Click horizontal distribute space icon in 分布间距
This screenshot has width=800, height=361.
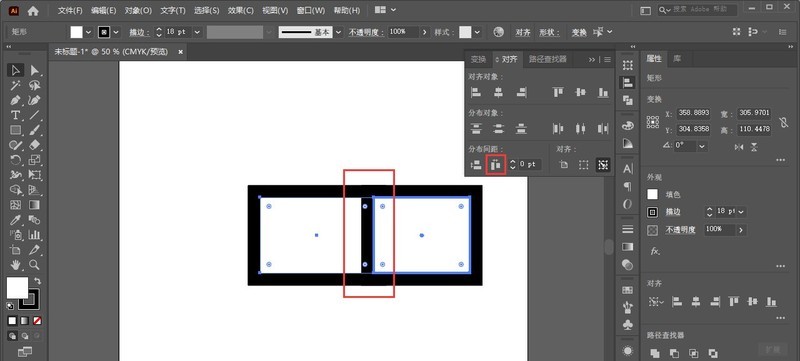[x=495, y=165]
